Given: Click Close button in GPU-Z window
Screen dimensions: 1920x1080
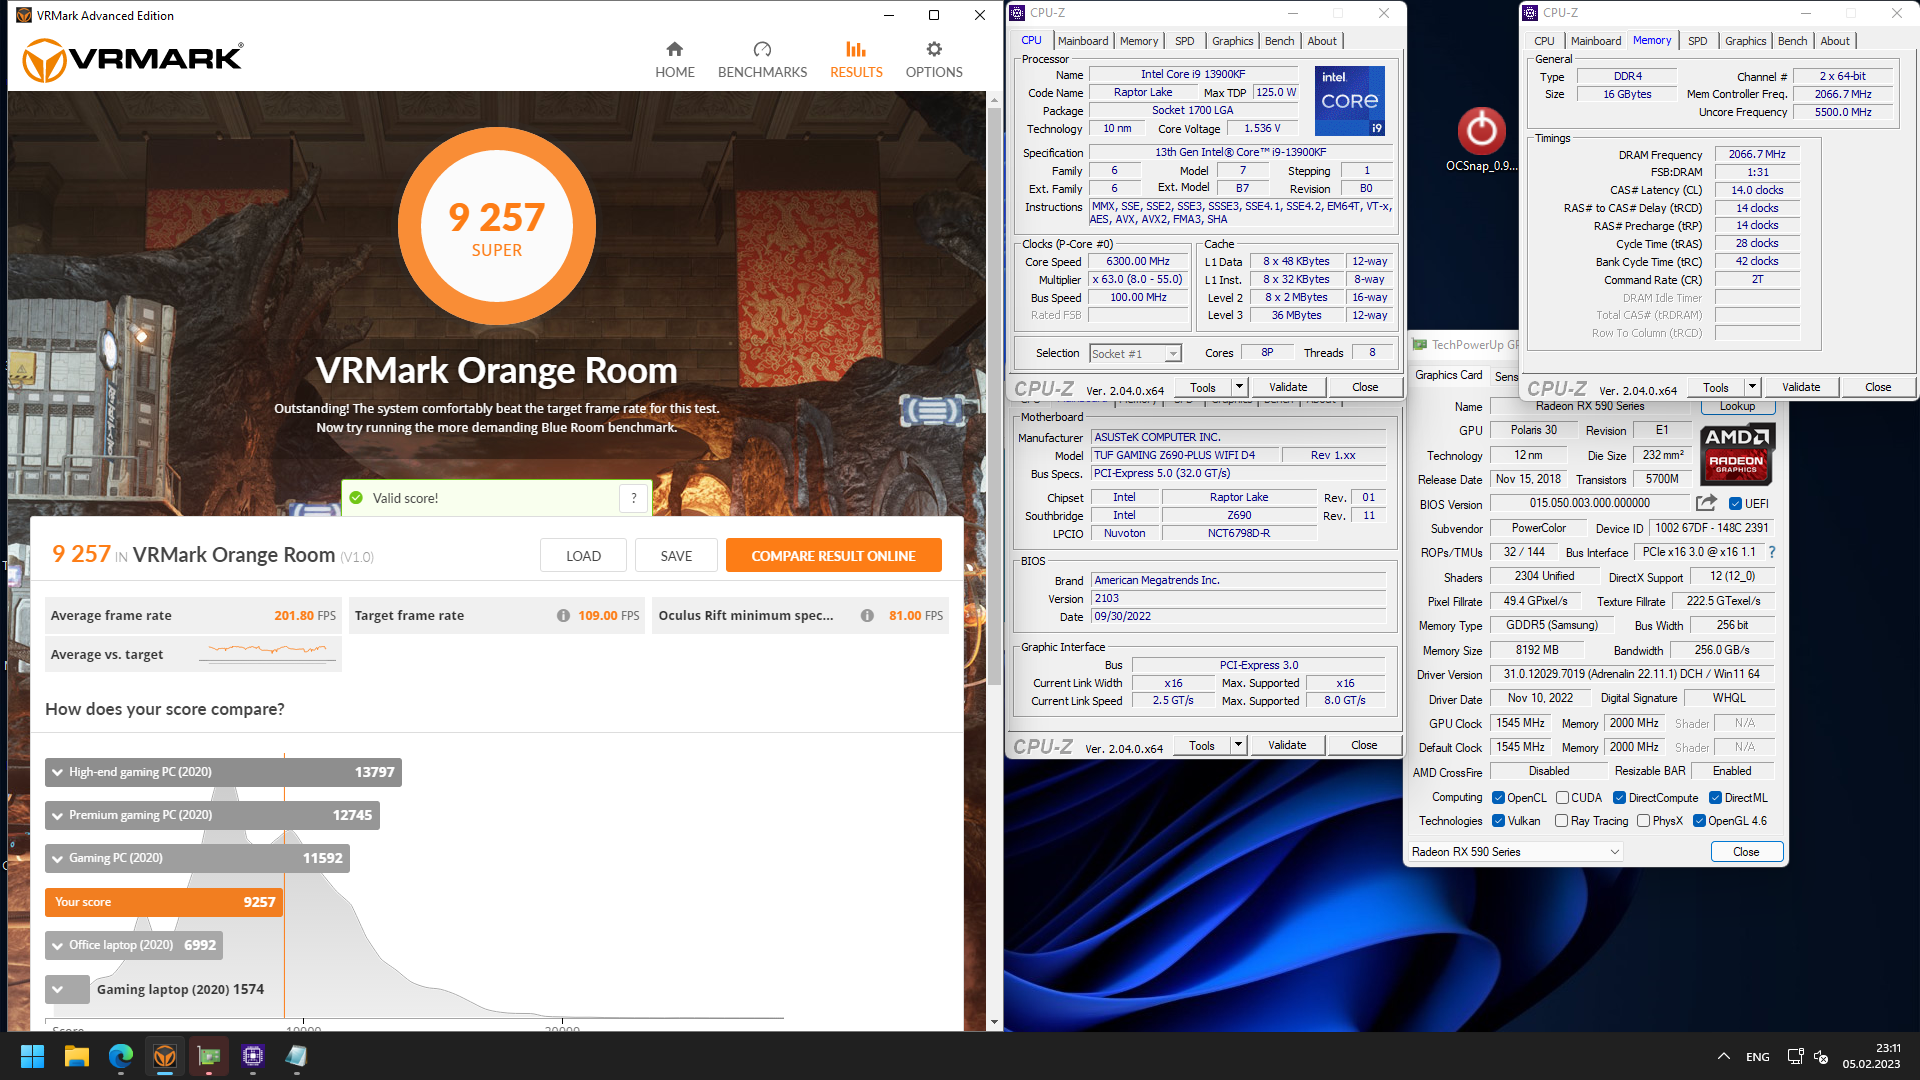Looking at the screenshot, I should click(x=1746, y=852).
